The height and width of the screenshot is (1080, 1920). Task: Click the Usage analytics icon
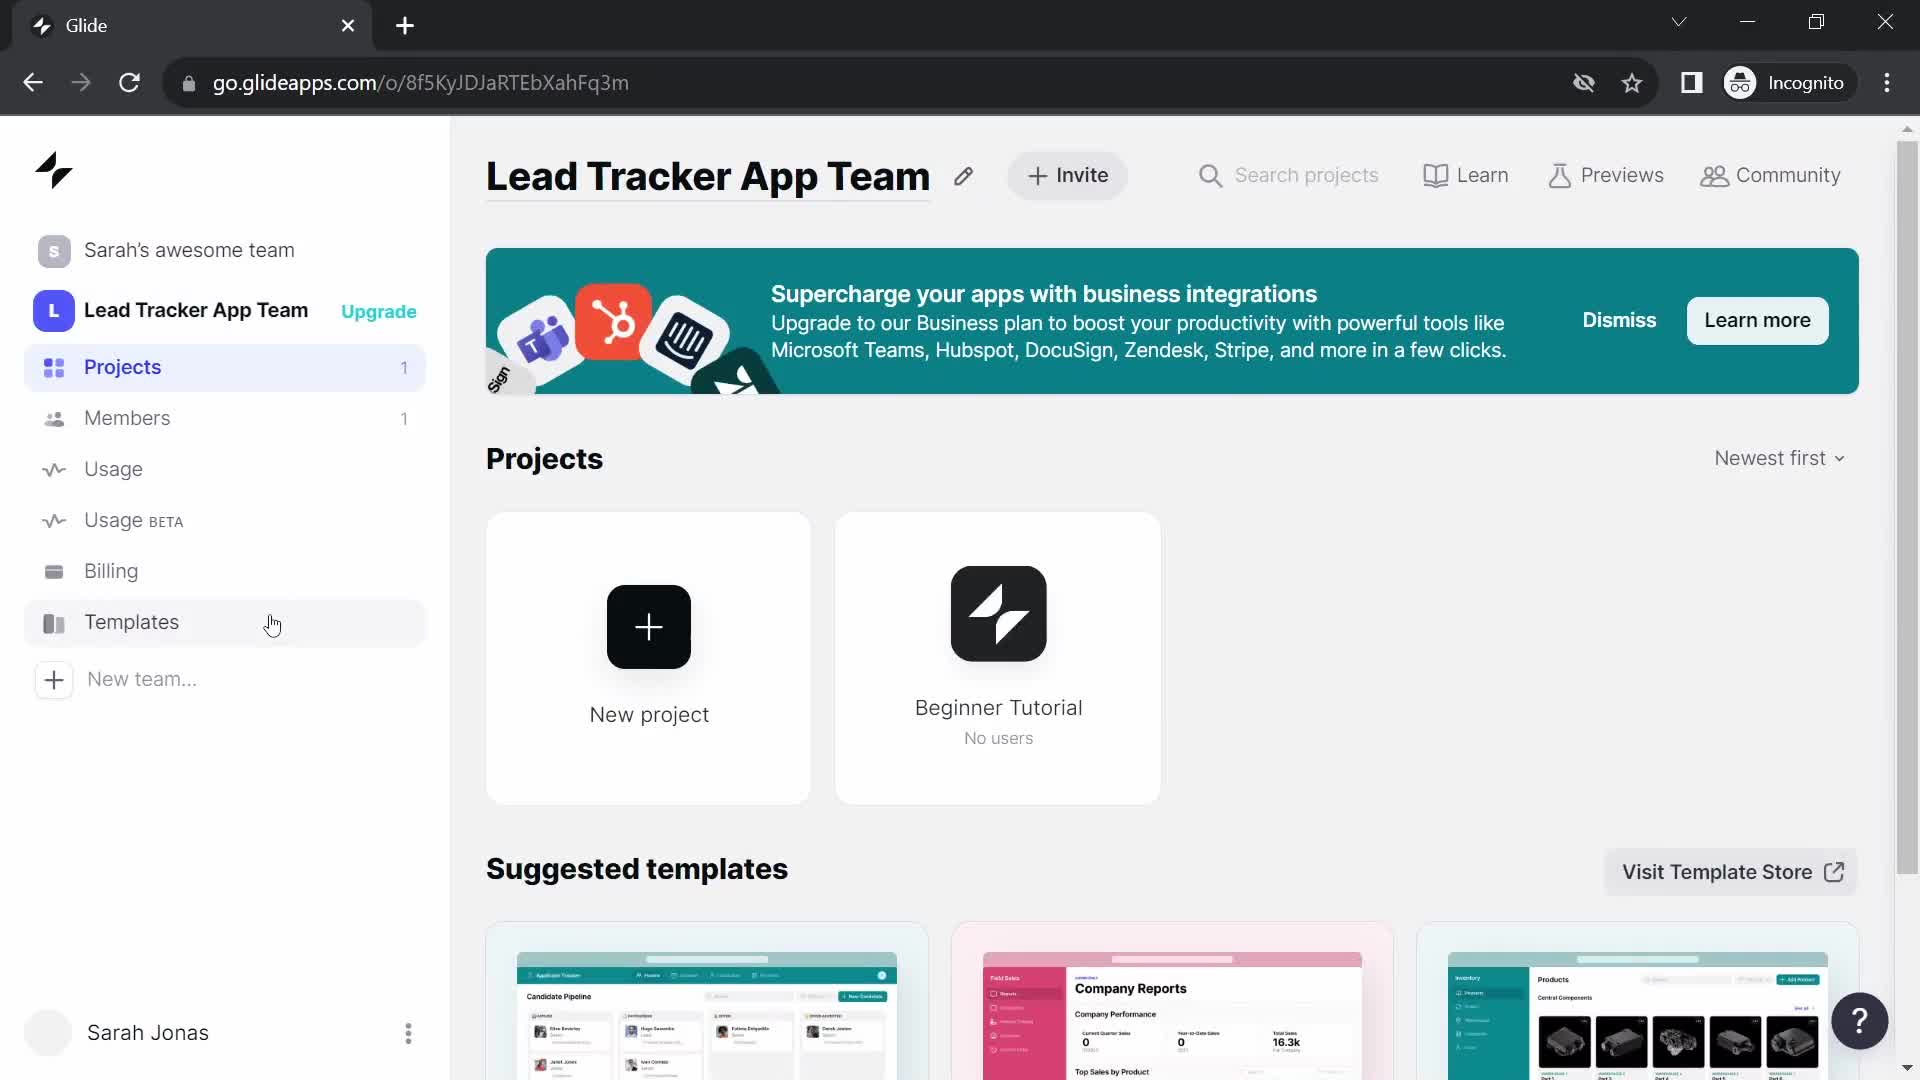[55, 469]
